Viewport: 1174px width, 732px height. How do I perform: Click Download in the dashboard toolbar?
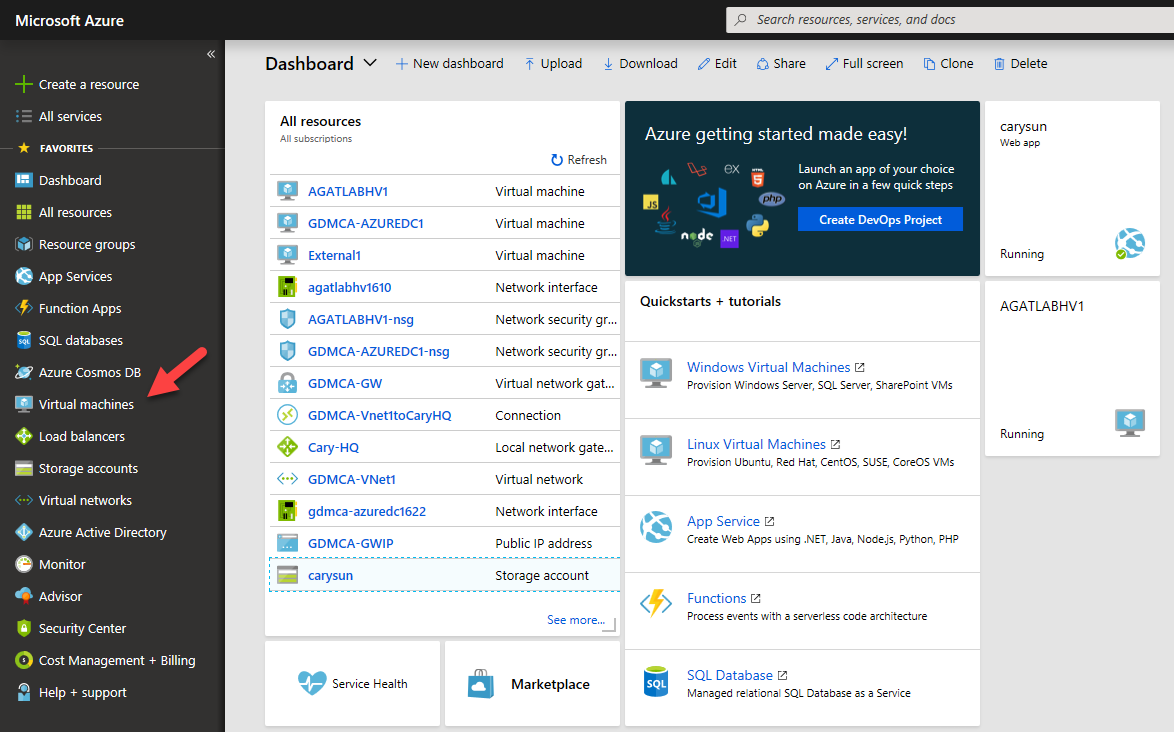pyautogui.click(x=640, y=64)
